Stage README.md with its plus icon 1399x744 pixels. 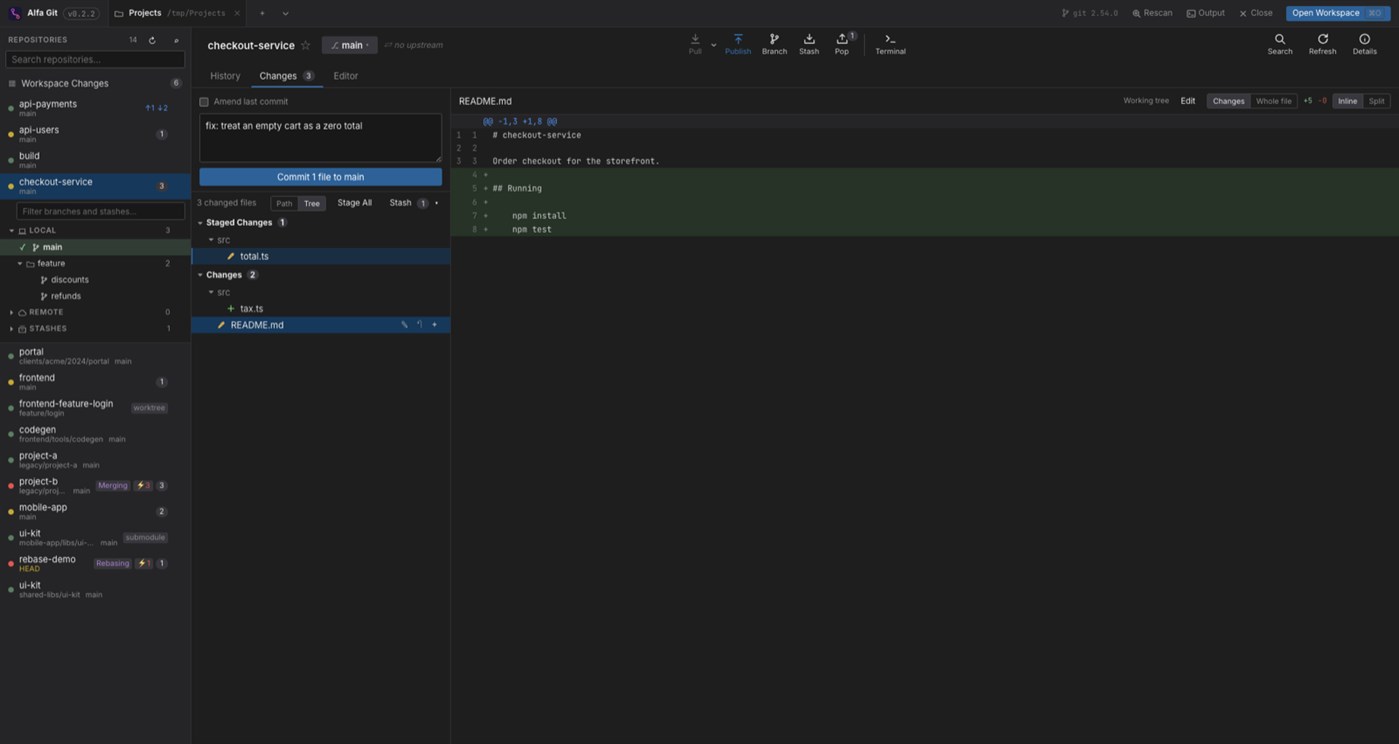click(x=434, y=325)
